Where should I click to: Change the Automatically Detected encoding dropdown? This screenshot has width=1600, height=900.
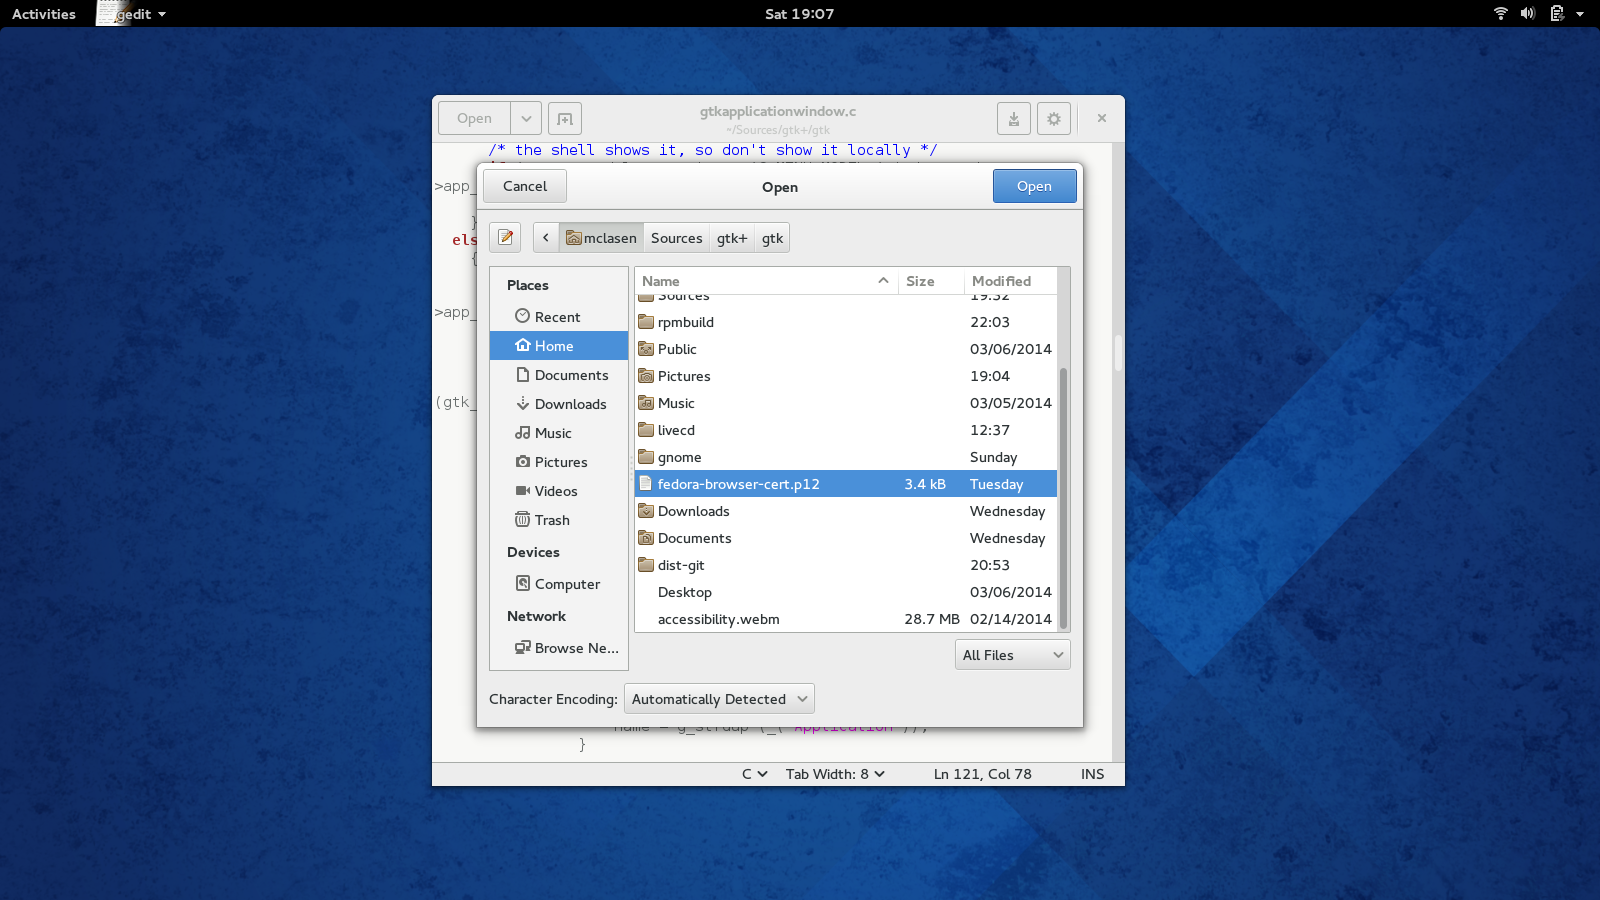[x=718, y=698]
